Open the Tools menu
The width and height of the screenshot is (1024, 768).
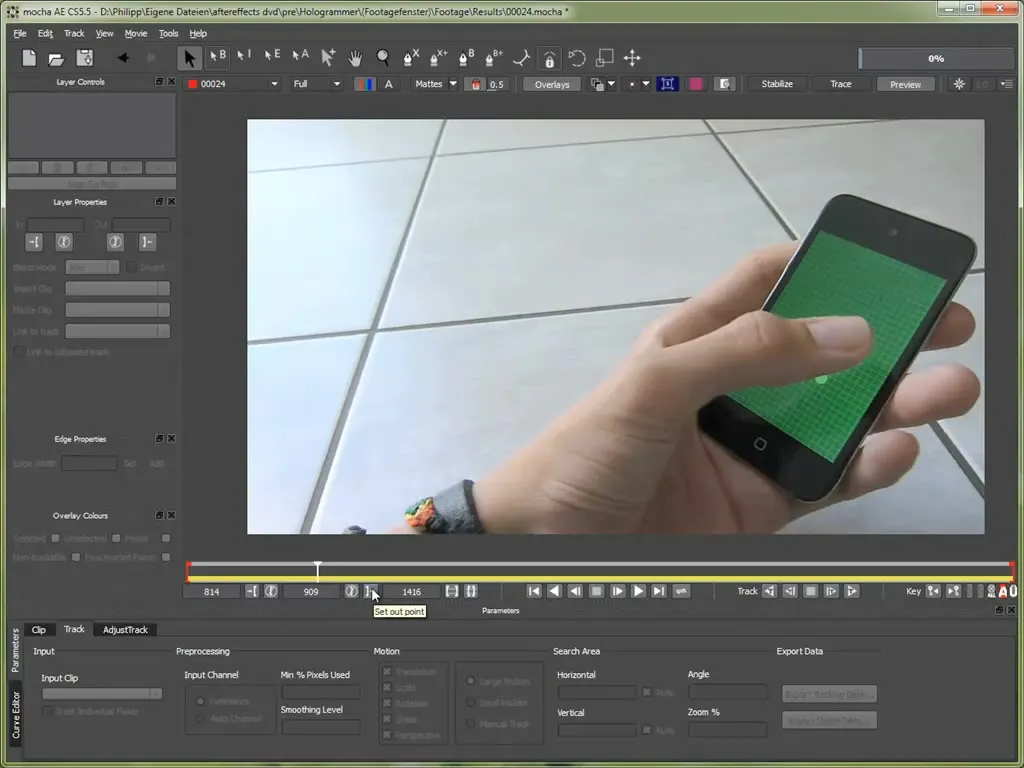tap(168, 33)
